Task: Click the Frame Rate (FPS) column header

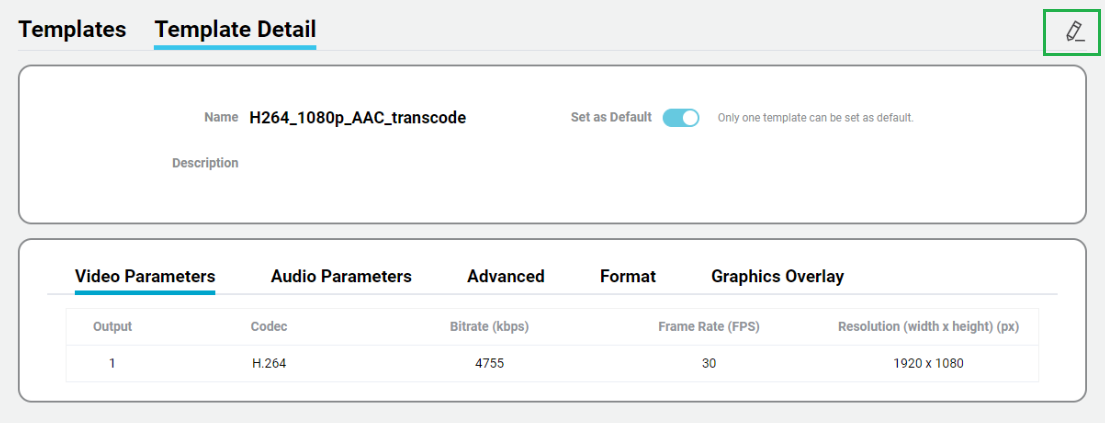Action: coord(708,326)
